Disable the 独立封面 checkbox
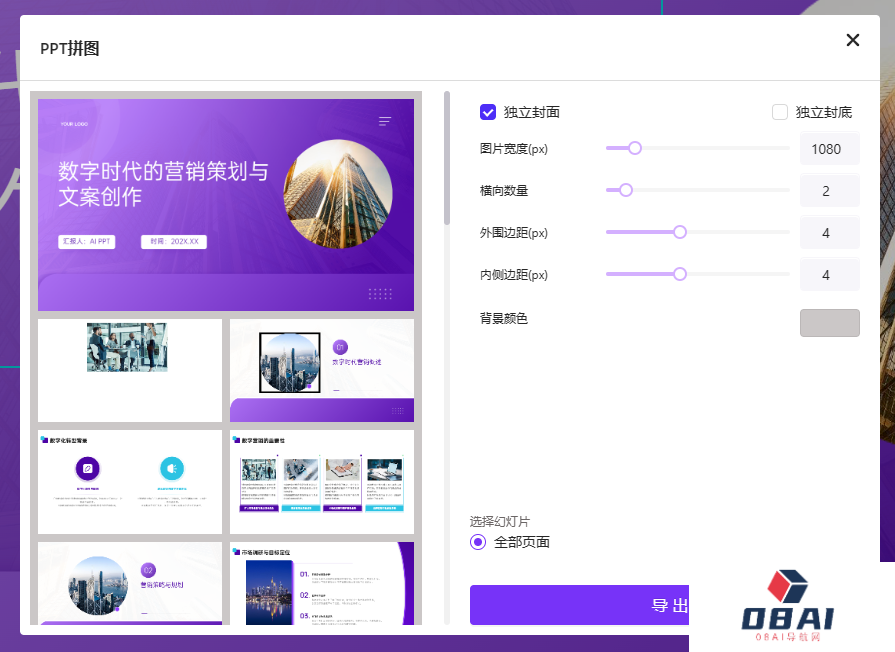The image size is (895, 652). [x=489, y=112]
